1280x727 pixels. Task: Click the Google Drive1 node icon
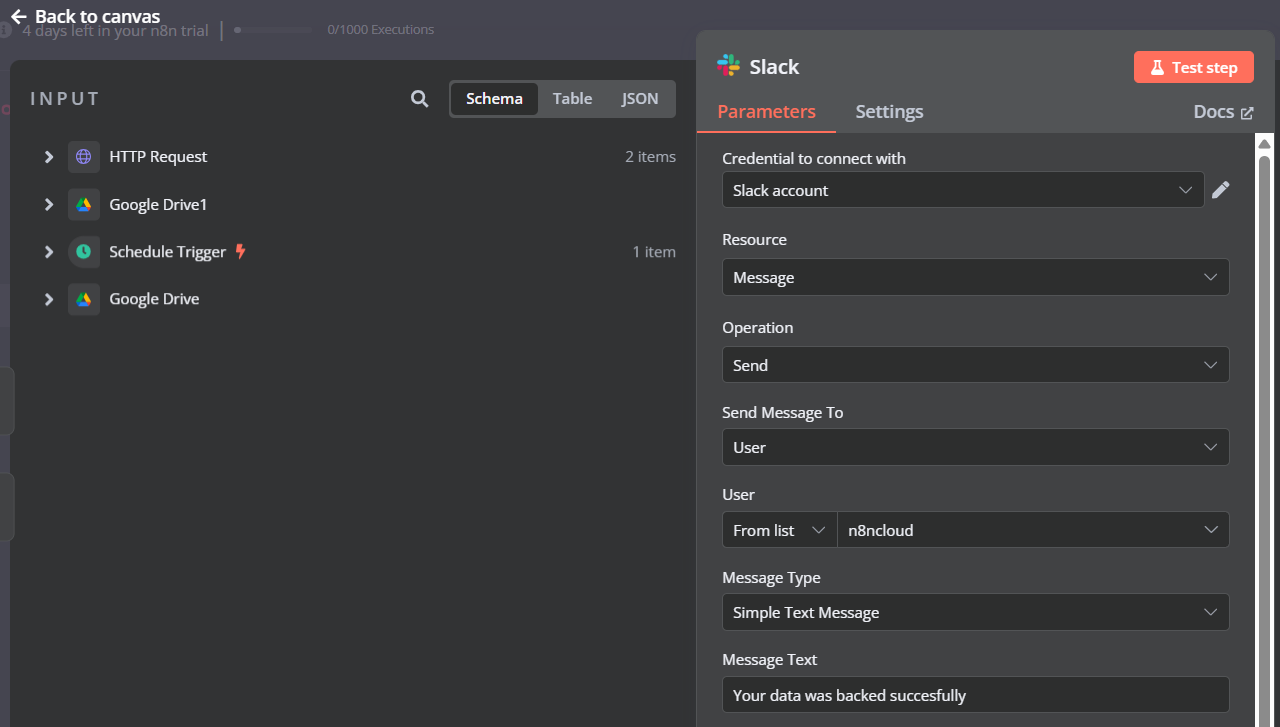pos(83,204)
